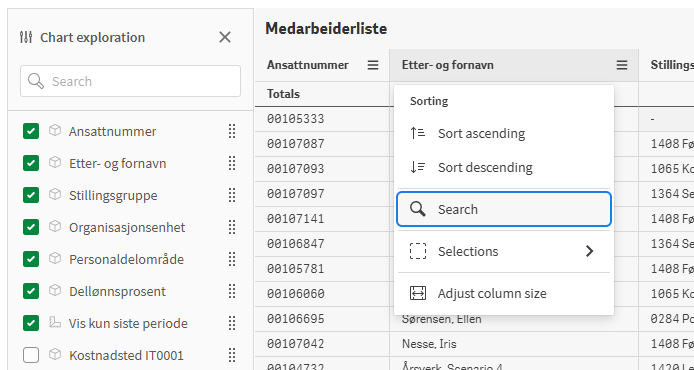Screen dimensions: 694x370
Task: Uncheck the Stillingsgruppe checkbox
Action: click(x=31, y=195)
